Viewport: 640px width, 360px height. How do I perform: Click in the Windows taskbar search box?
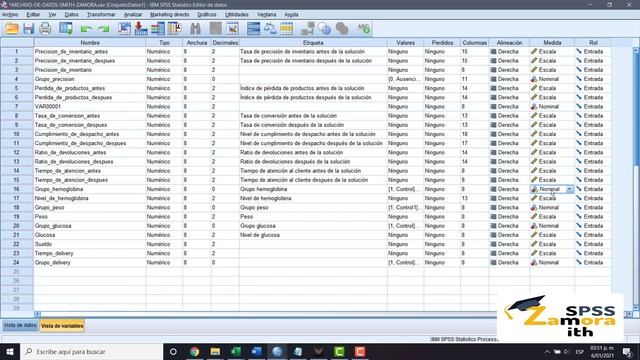pyautogui.click(x=91, y=351)
